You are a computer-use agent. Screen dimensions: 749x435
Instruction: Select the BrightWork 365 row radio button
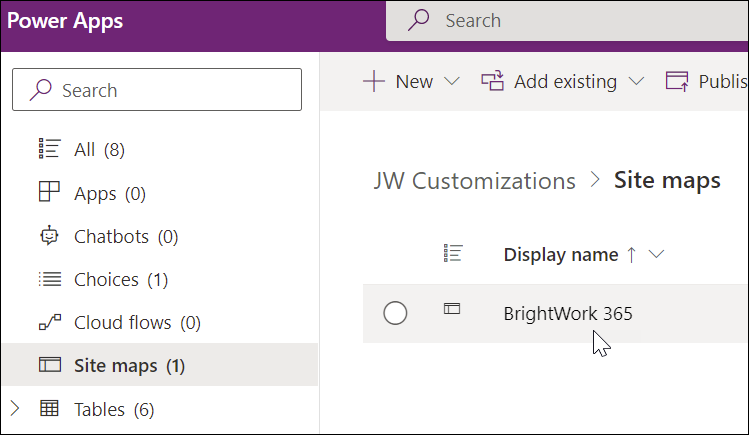click(x=395, y=313)
